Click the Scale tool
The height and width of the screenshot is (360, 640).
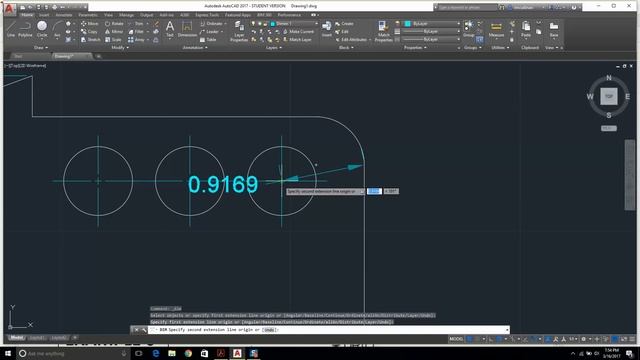click(113, 40)
